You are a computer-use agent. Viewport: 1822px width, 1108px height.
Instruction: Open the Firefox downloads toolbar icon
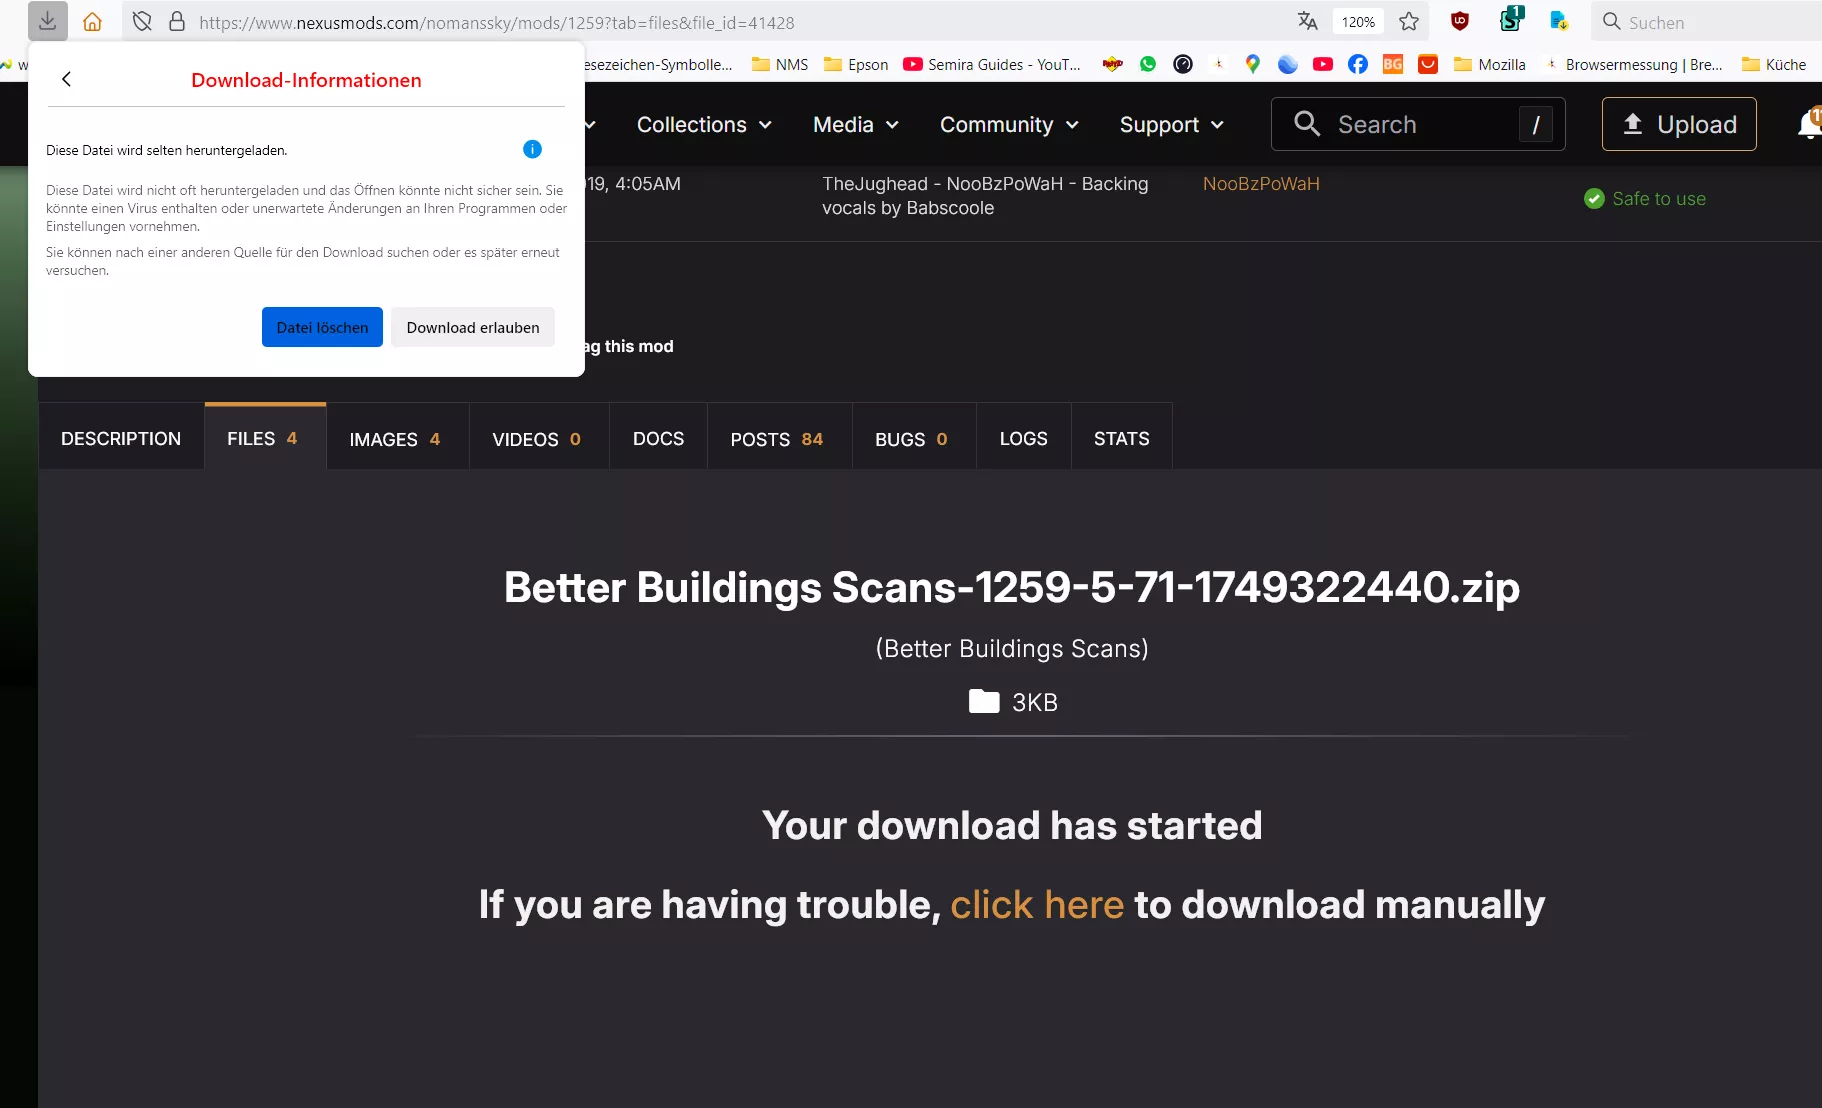47,21
